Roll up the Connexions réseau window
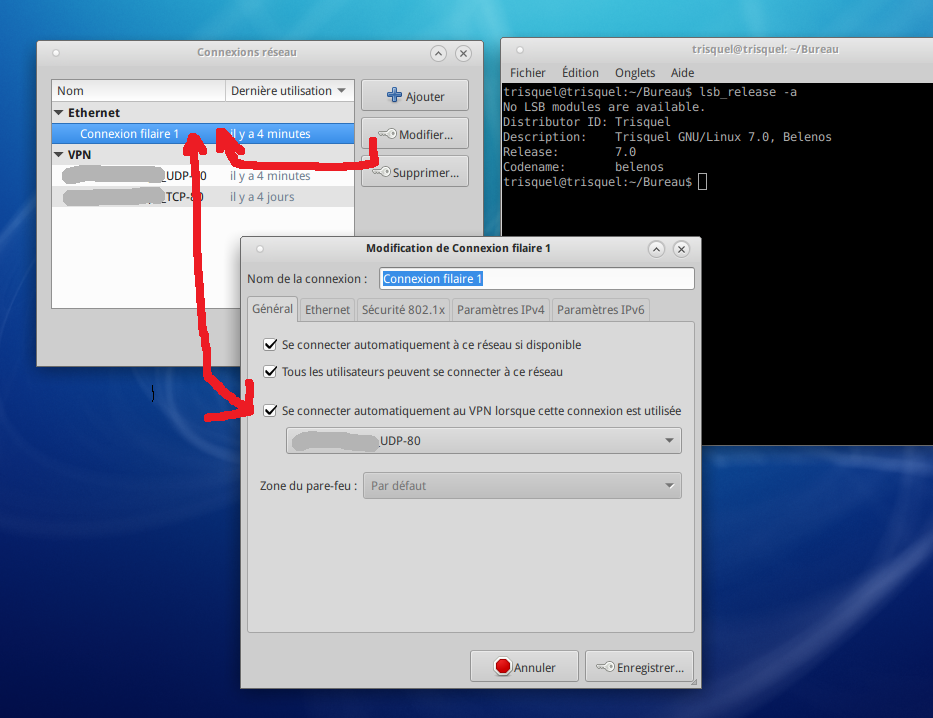 pos(439,54)
